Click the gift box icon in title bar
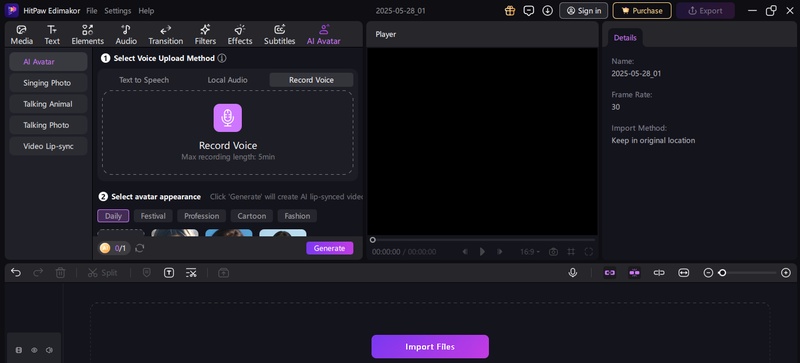Screen dimensions: 800x363 tap(510, 10)
